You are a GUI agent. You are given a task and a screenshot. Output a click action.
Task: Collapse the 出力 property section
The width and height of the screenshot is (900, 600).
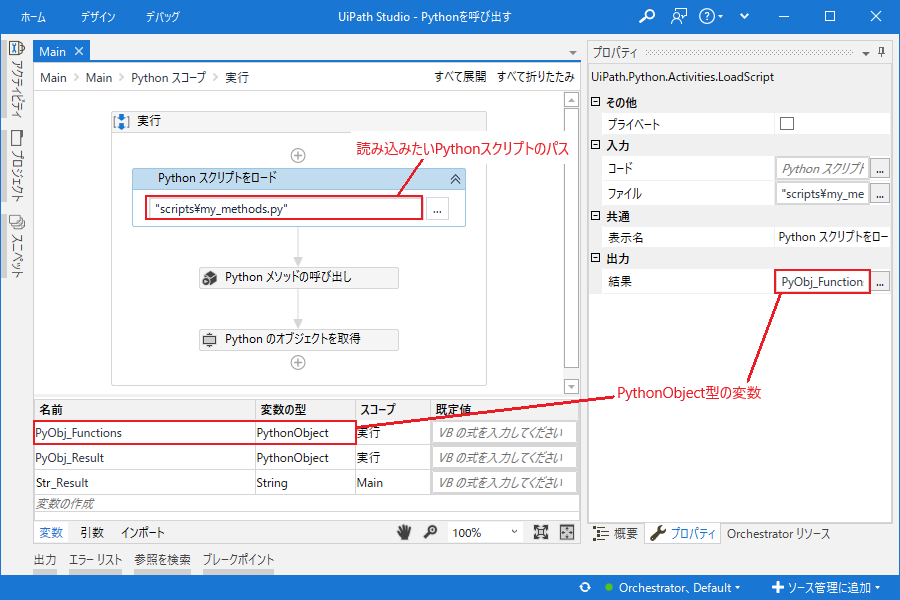[596, 258]
